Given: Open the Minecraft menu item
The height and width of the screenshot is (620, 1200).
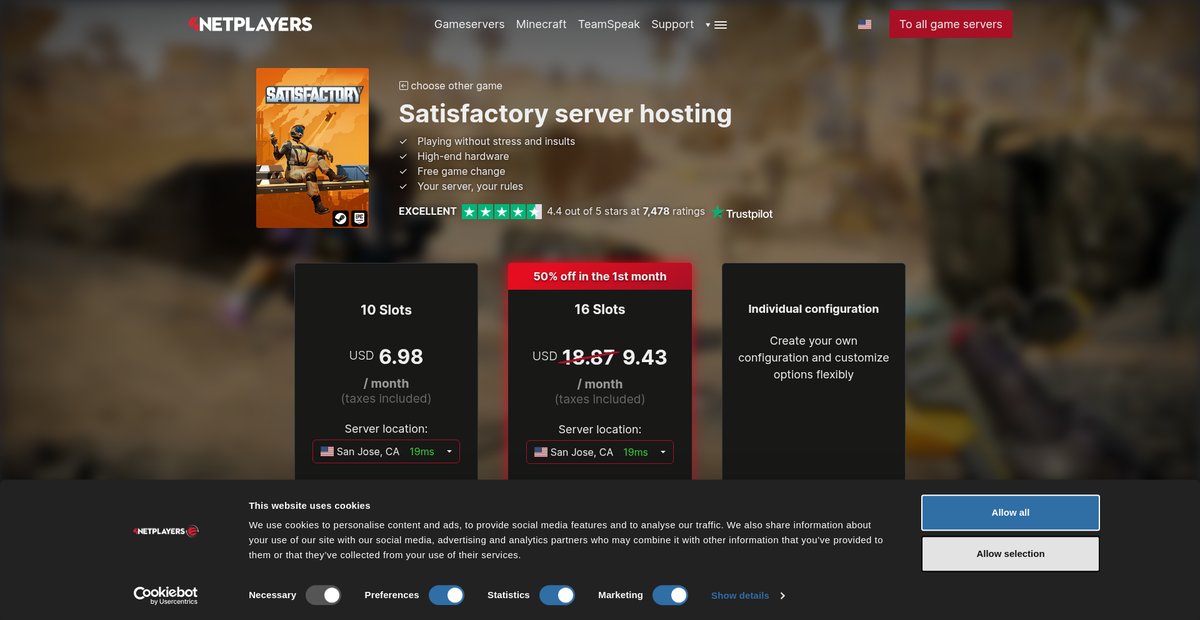Looking at the screenshot, I should point(541,24).
